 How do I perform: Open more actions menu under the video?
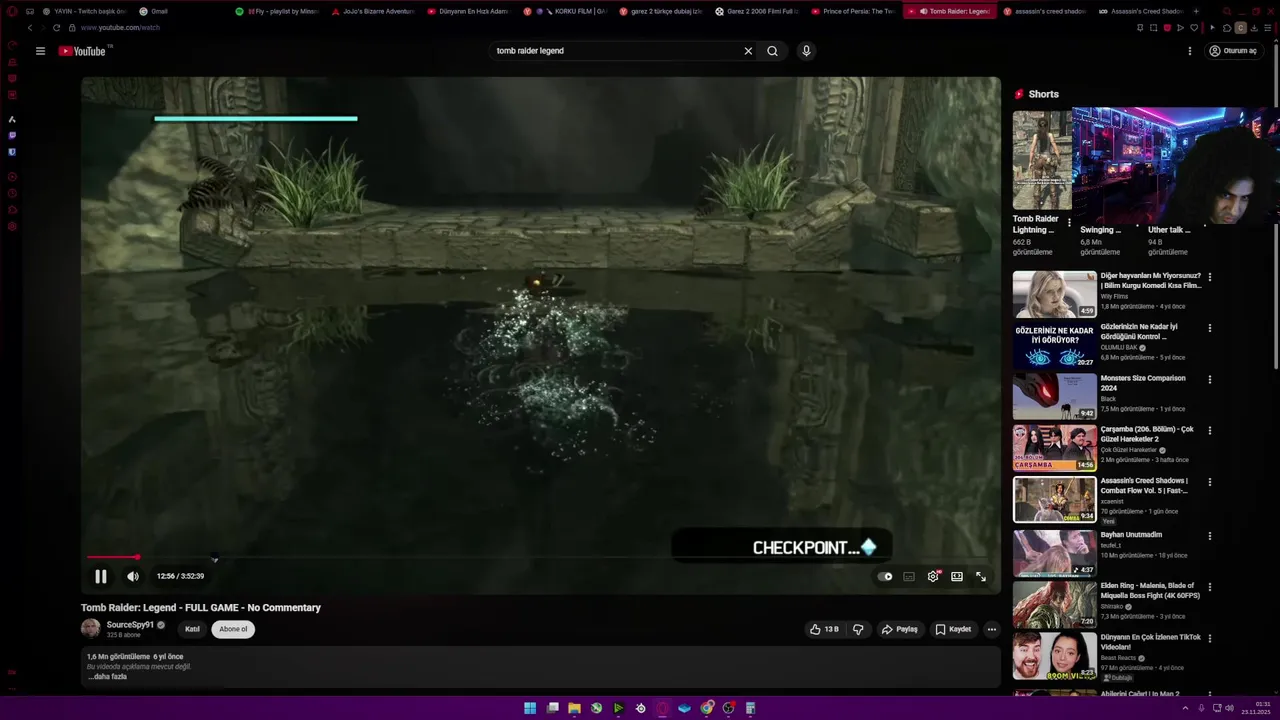click(992, 629)
